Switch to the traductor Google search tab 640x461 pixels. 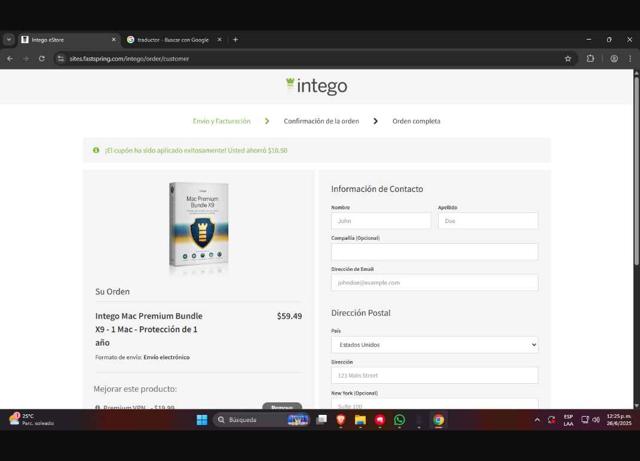pos(173,40)
